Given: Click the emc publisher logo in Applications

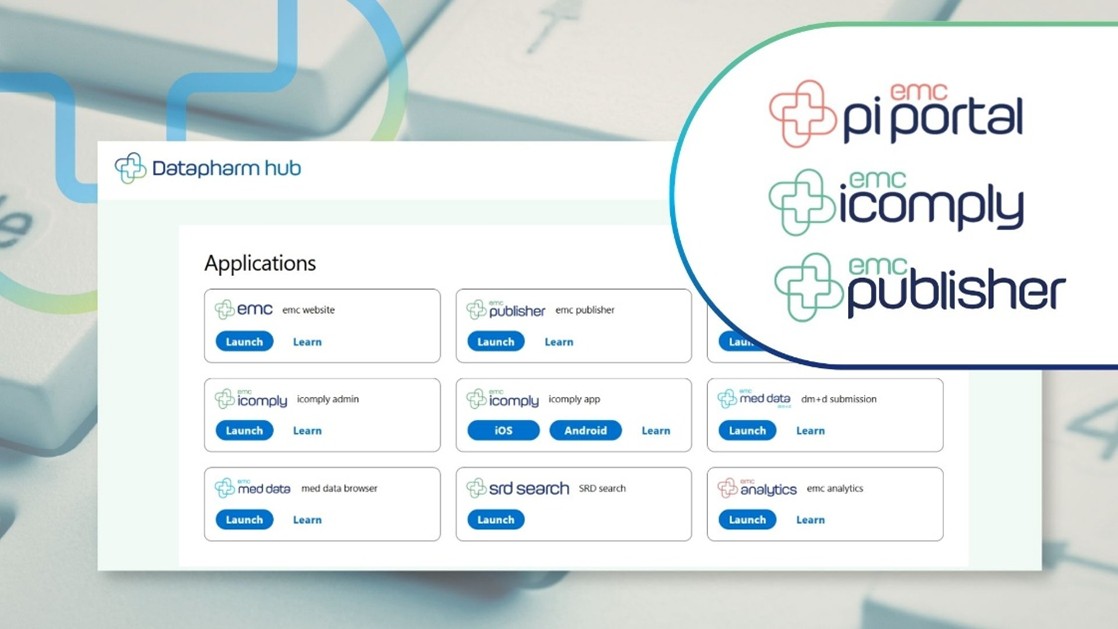Looking at the screenshot, I should pyautogui.click(x=506, y=310).
